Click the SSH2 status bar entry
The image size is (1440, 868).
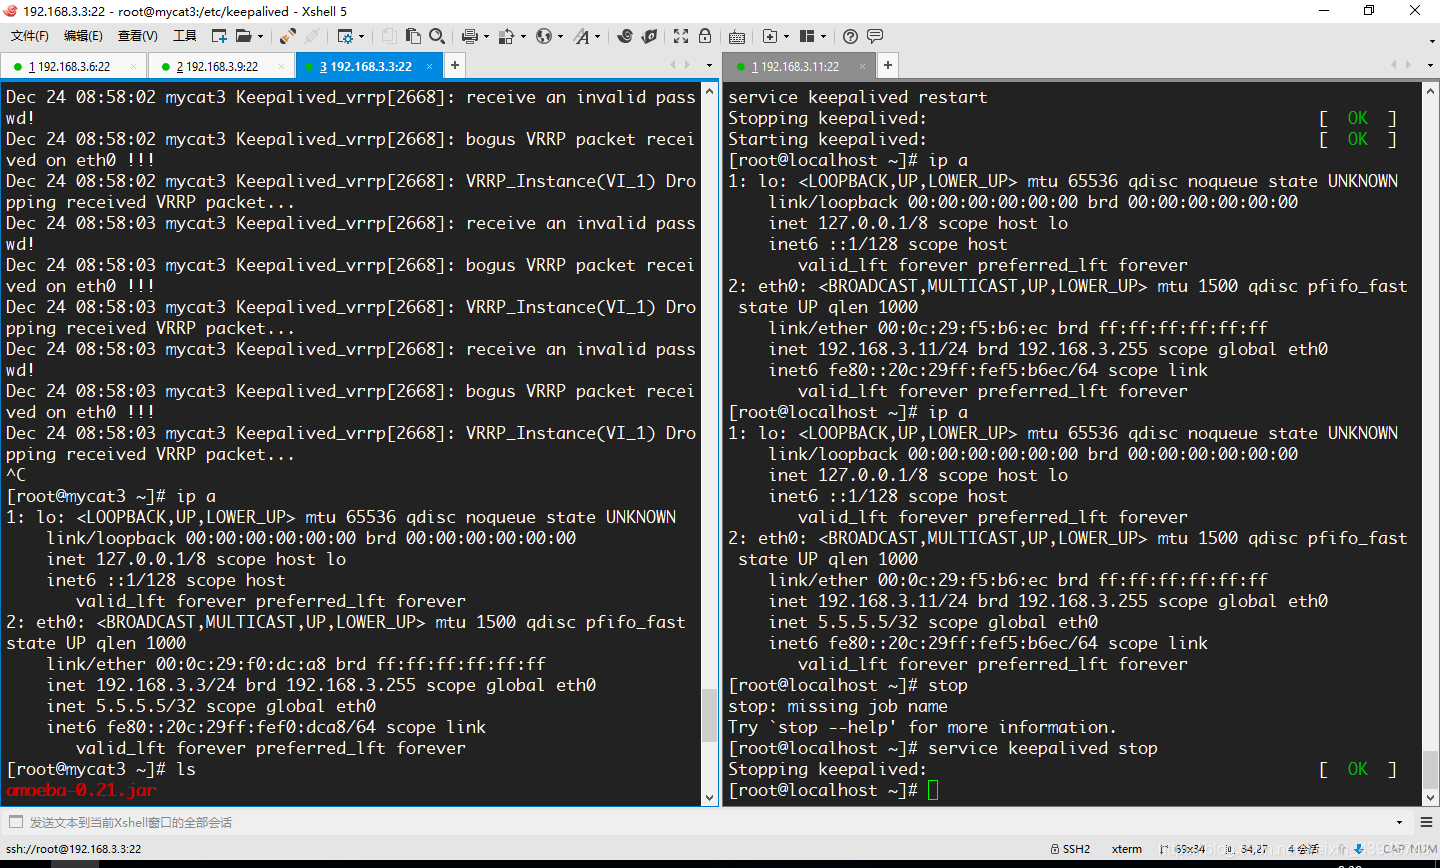[x=1070, y=849]
